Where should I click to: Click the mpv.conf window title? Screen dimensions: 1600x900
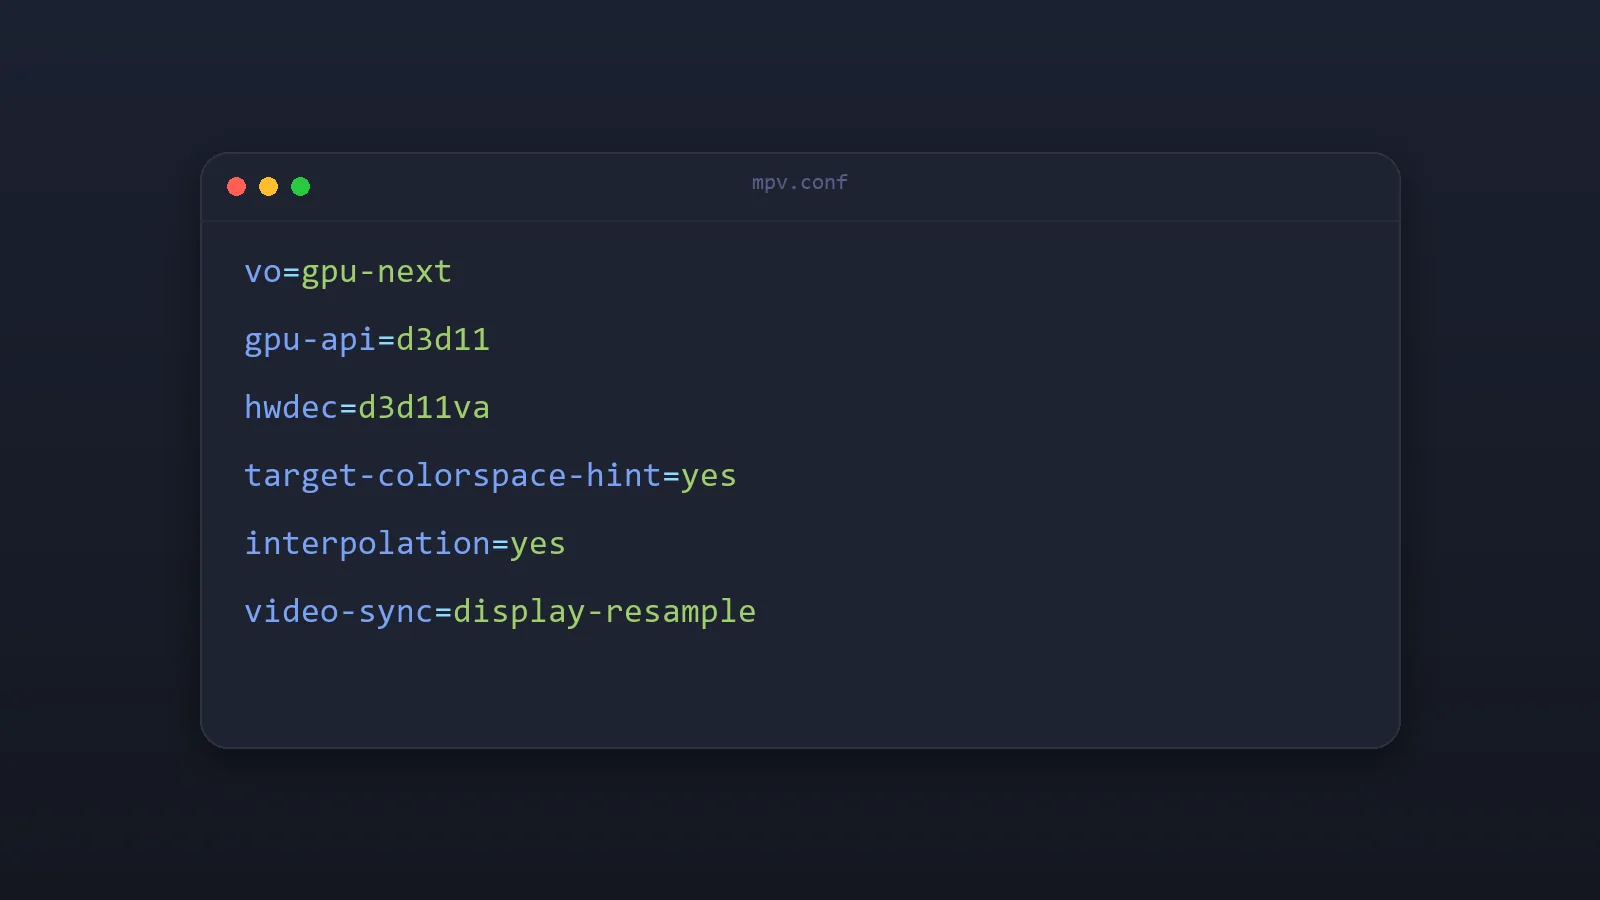coord(800,183)
